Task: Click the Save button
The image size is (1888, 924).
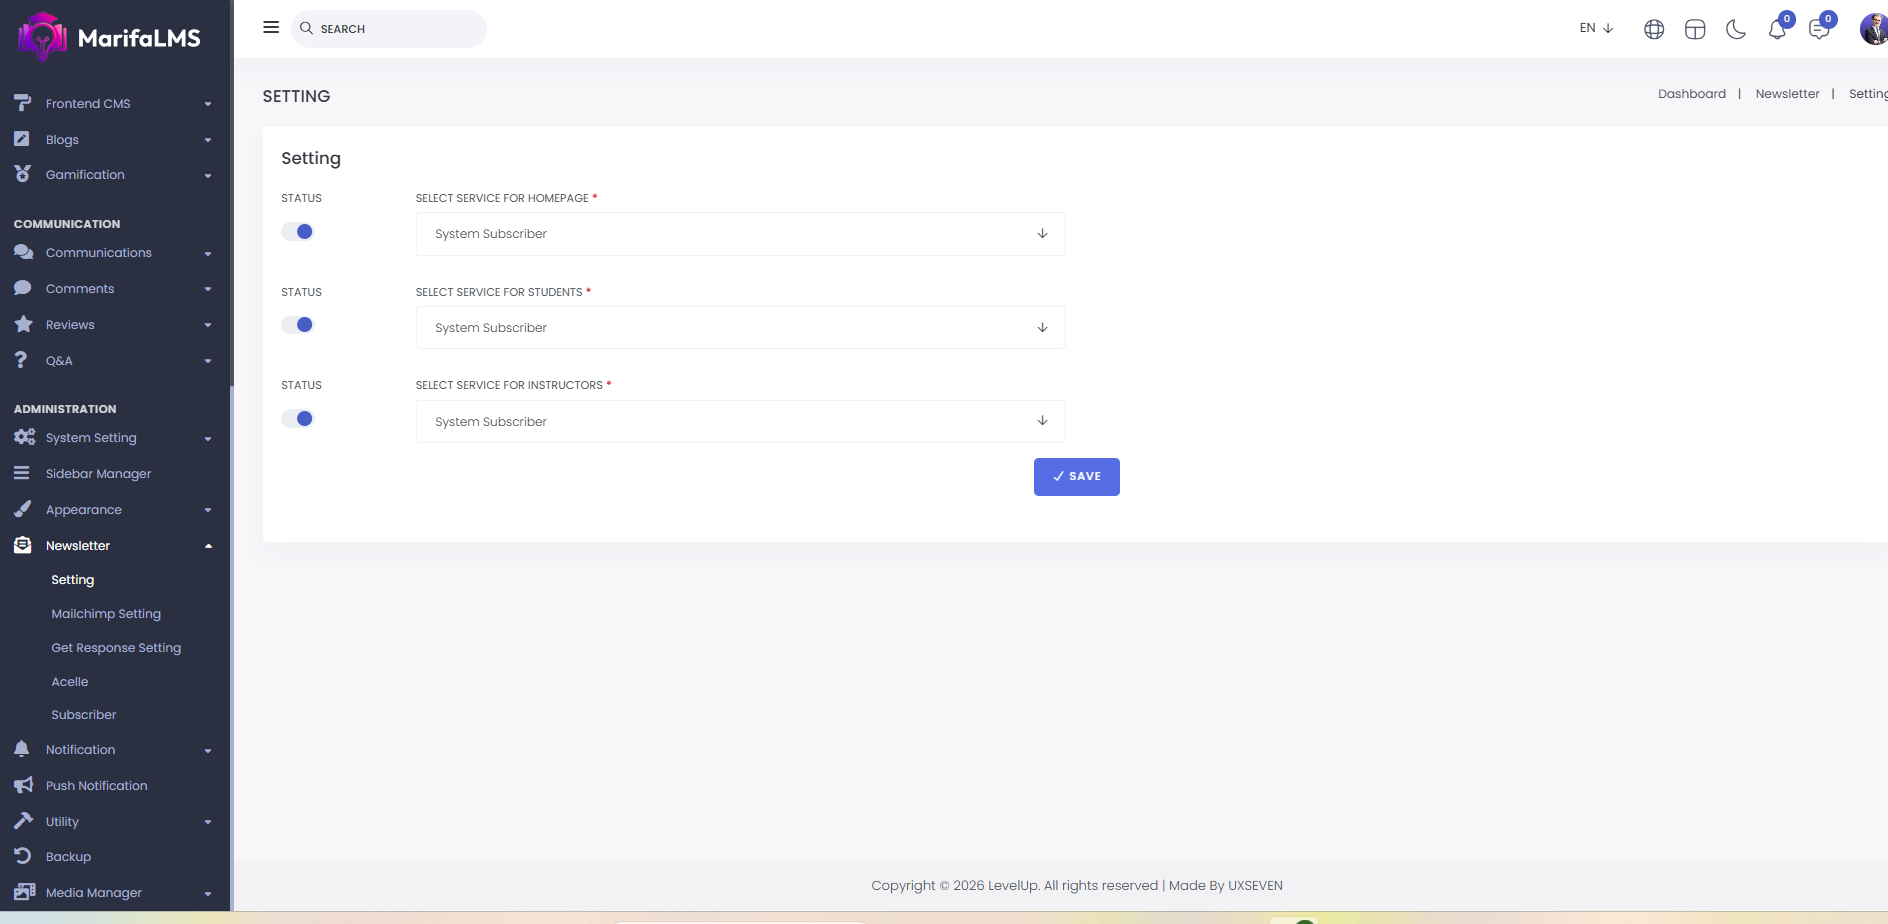Action: [x=1076, y=477]
